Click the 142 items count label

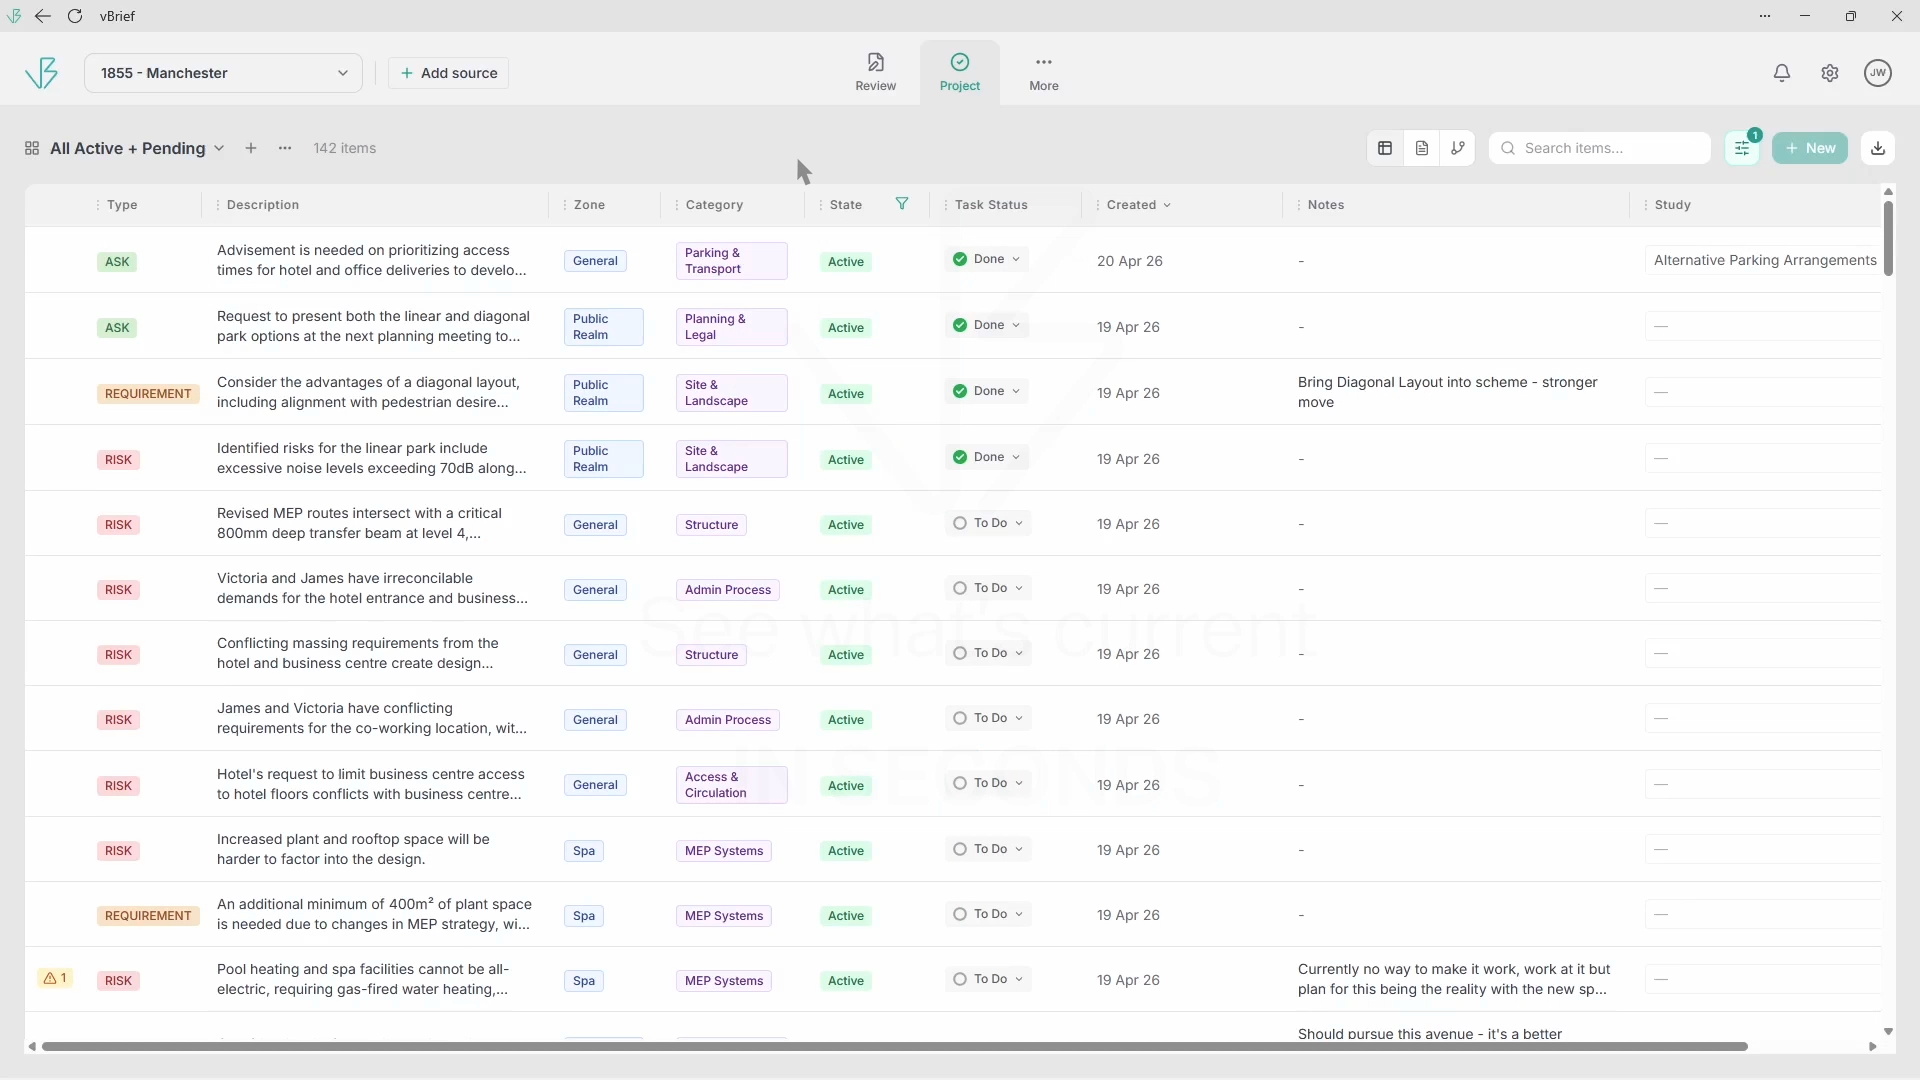(344, 148)
